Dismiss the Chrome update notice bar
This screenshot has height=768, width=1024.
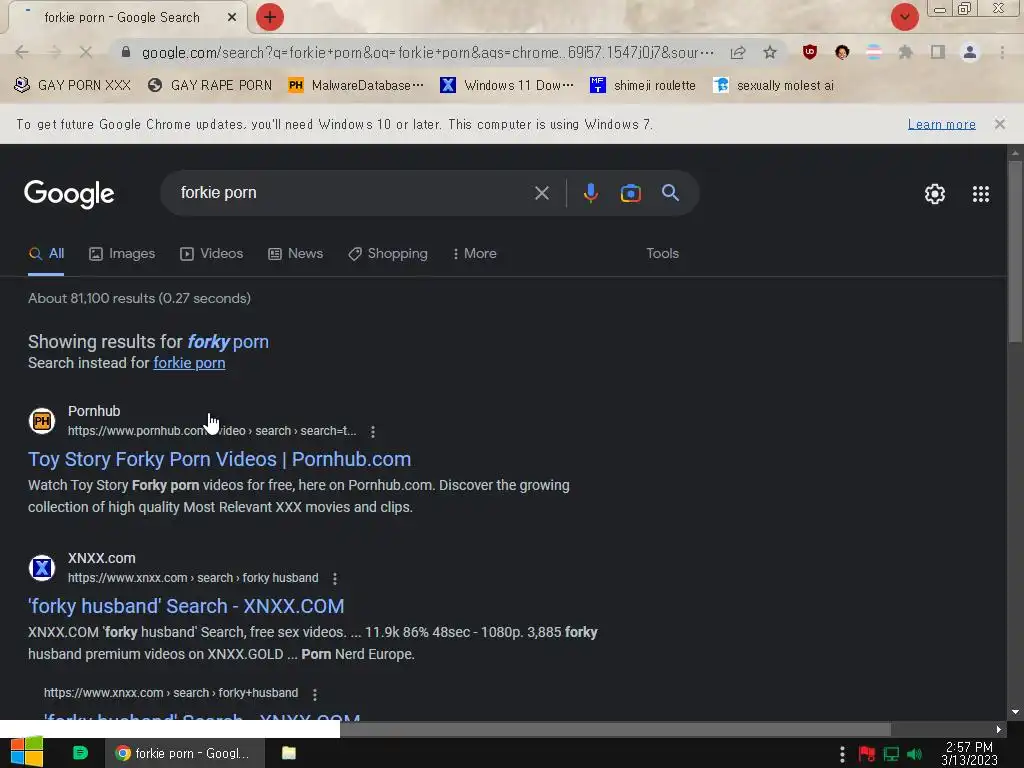pos(999,124)
